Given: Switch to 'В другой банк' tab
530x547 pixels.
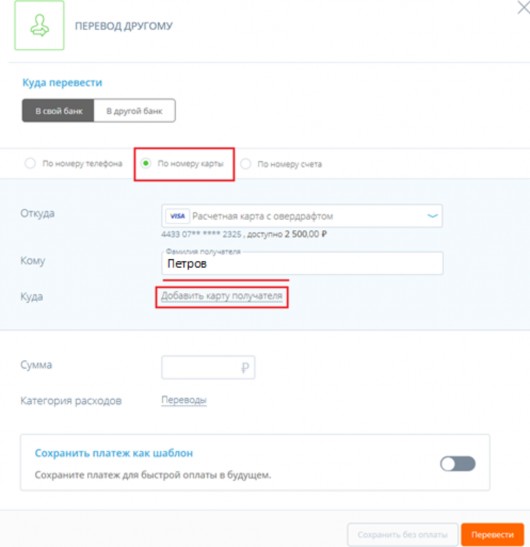Looking at the screenshot, I should click(x=134, y=111).
